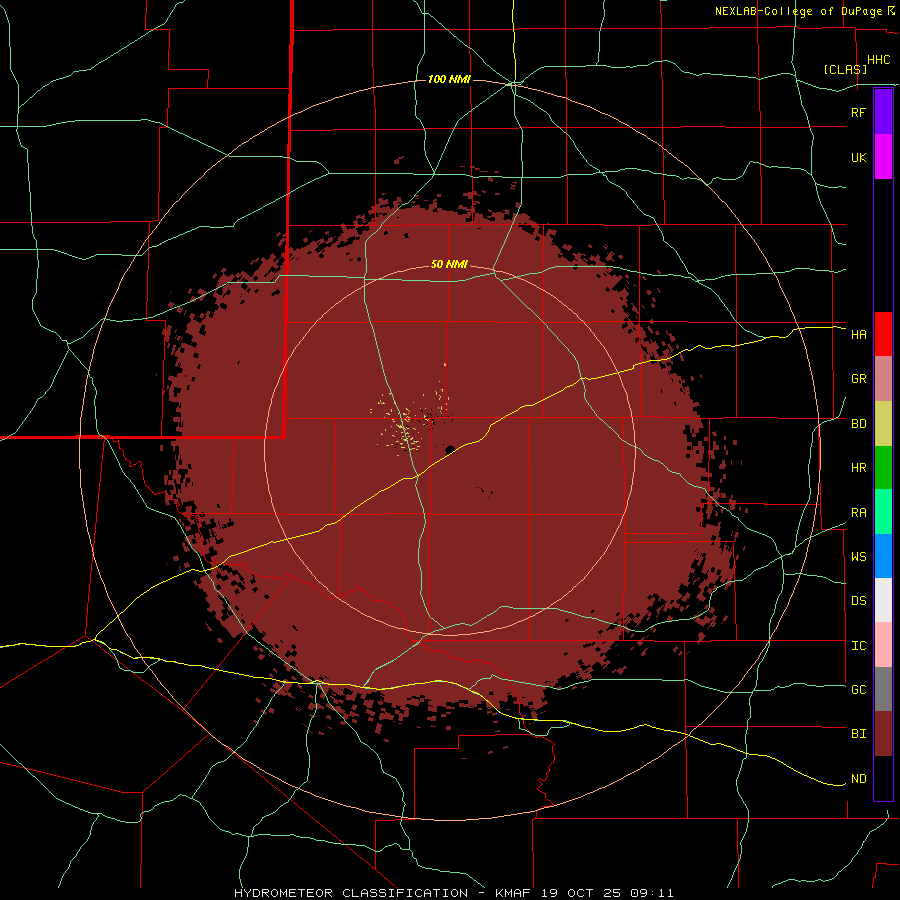
Task: Click the RF legend label
Action: 858,112
